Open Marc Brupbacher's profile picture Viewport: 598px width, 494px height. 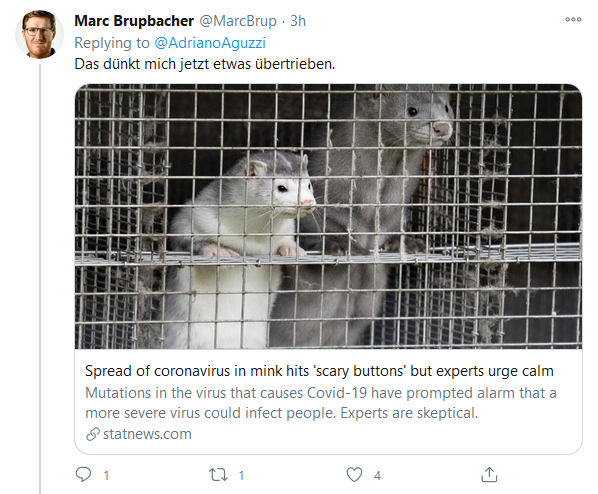click(x=39, y=34)
